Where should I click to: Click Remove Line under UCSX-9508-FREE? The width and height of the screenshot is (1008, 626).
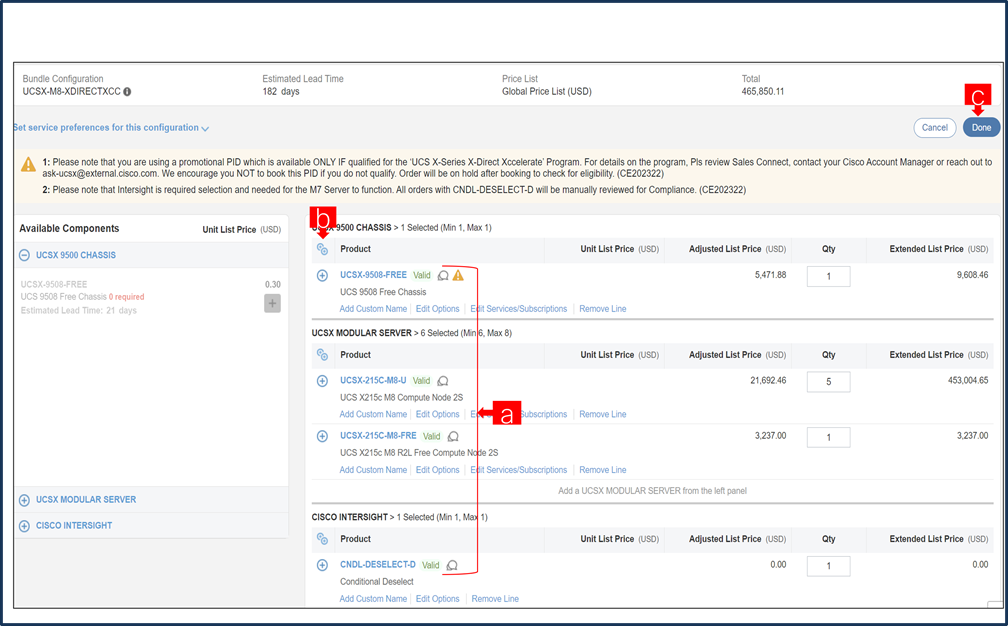pos(602,309)
